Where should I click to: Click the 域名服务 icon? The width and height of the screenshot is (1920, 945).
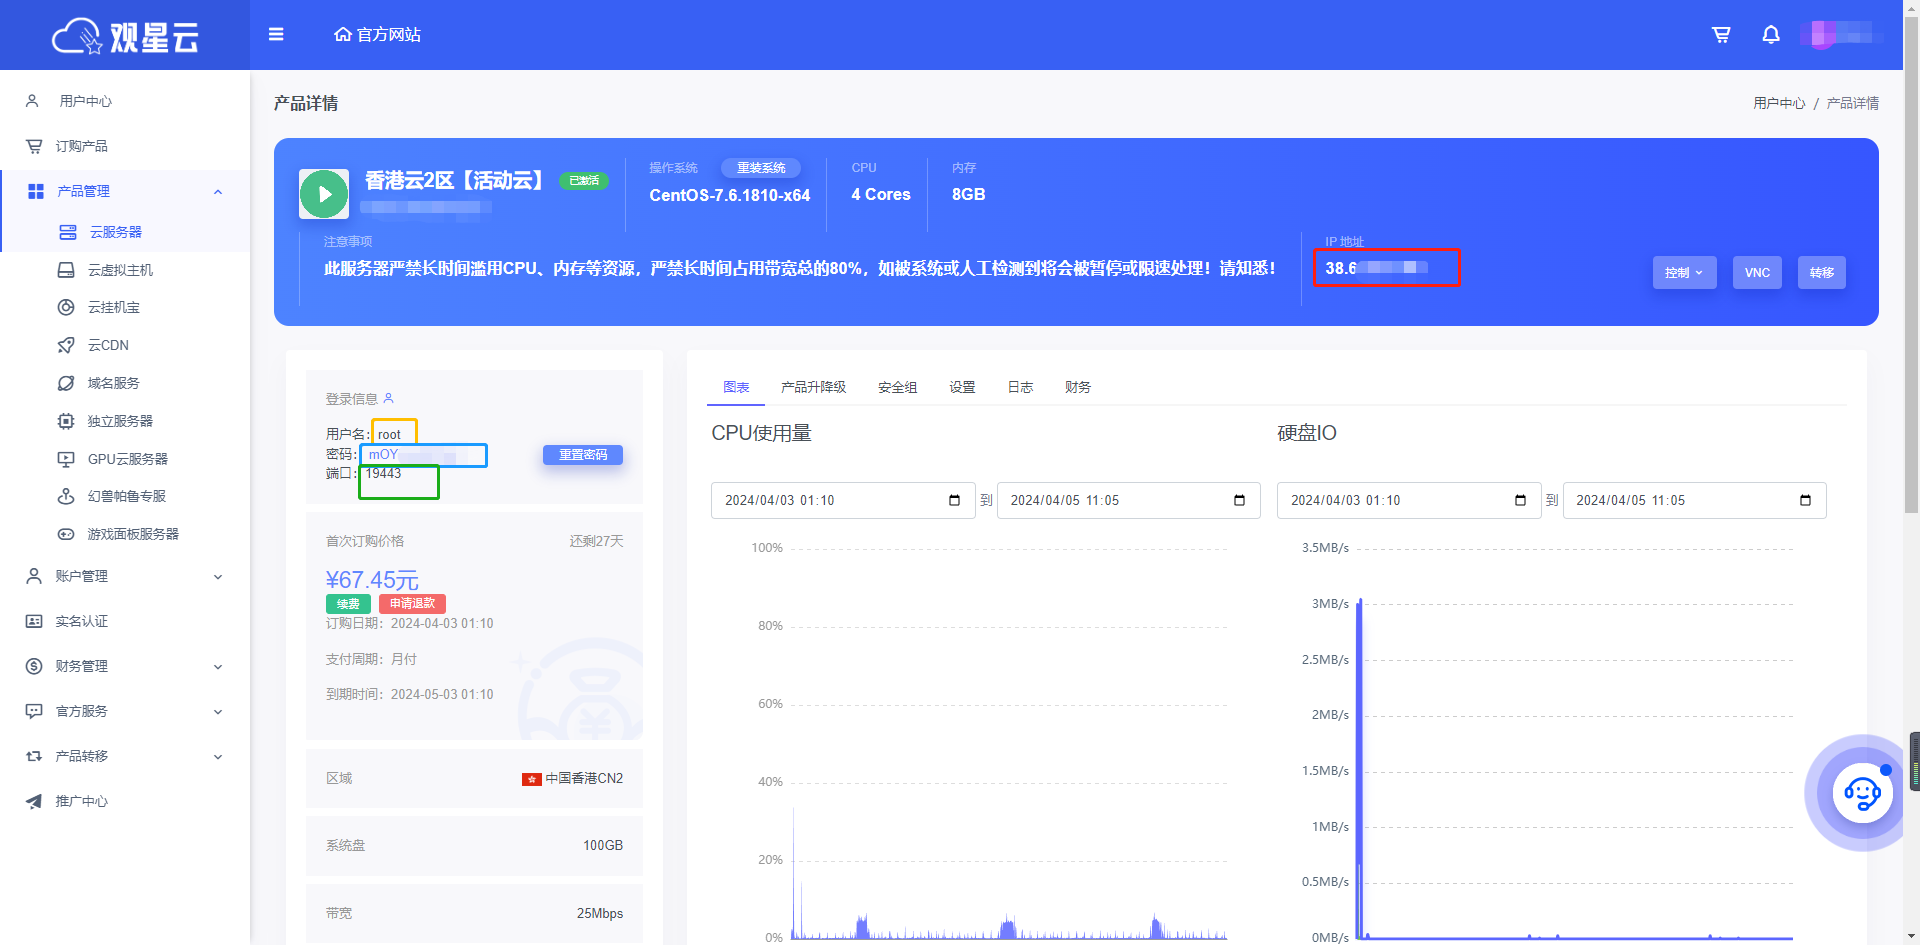click(x=66, y=383)
